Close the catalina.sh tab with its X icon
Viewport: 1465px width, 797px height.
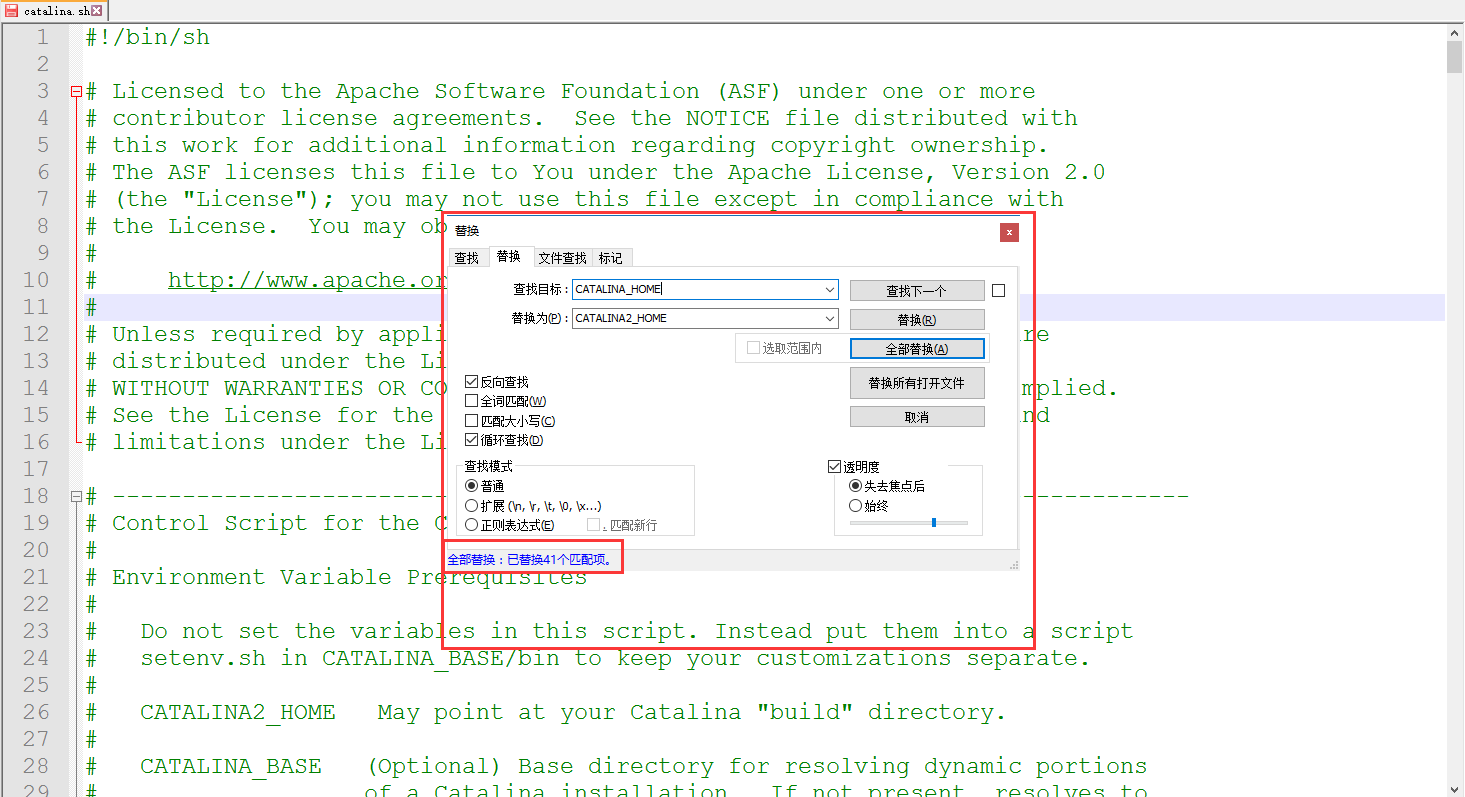pos(97,10)
